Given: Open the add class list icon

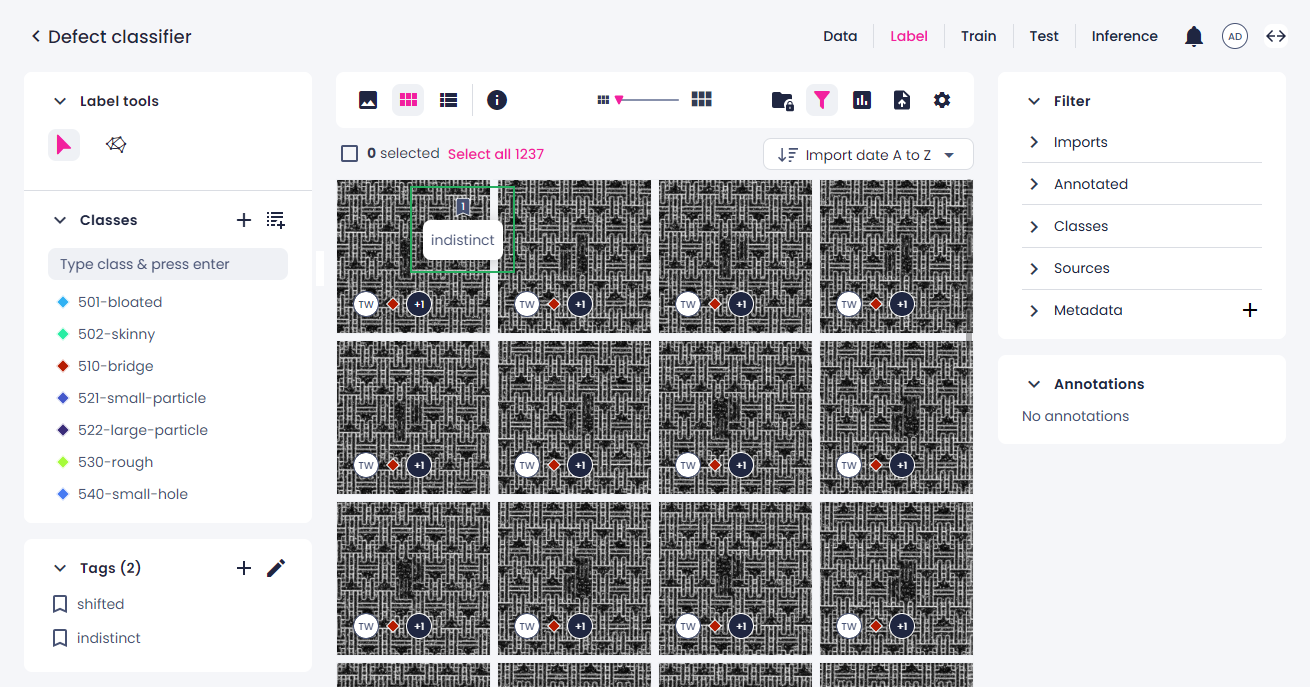Looking at the screenshot, I should pos(276,220).
